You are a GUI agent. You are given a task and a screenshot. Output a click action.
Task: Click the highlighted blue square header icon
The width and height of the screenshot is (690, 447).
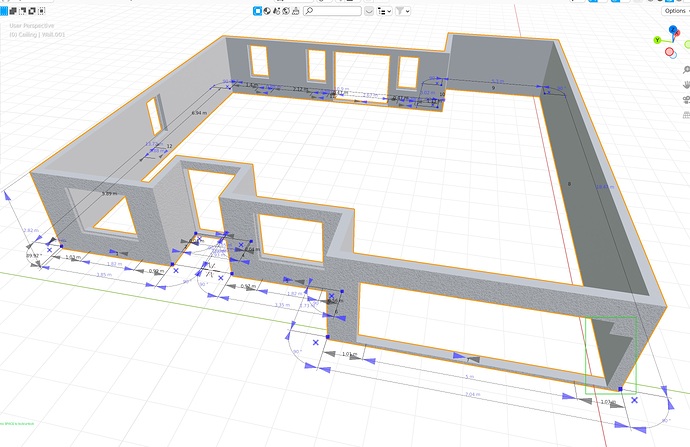click(x=257, y=11)
